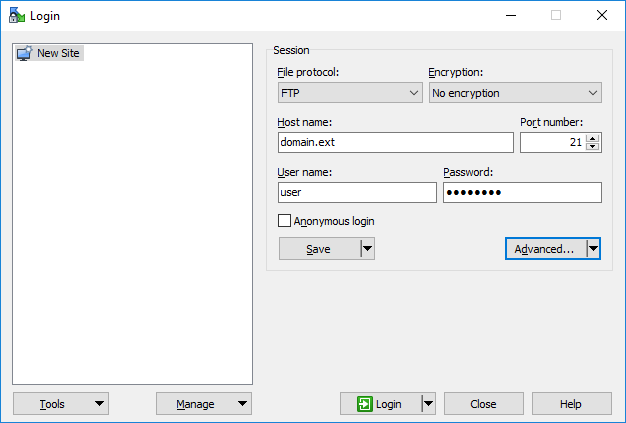Click the Close button

[483, 404]
